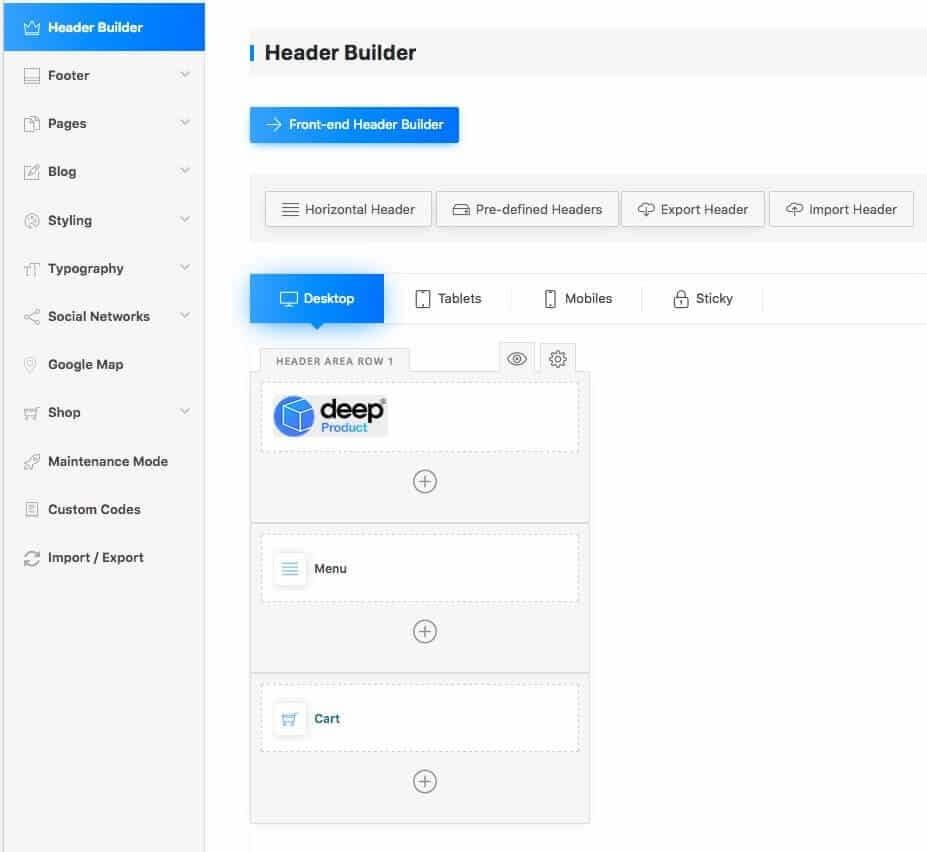Switch to the Sticky header tab
This screenshot has height=852, width=927.
(702, 299)
